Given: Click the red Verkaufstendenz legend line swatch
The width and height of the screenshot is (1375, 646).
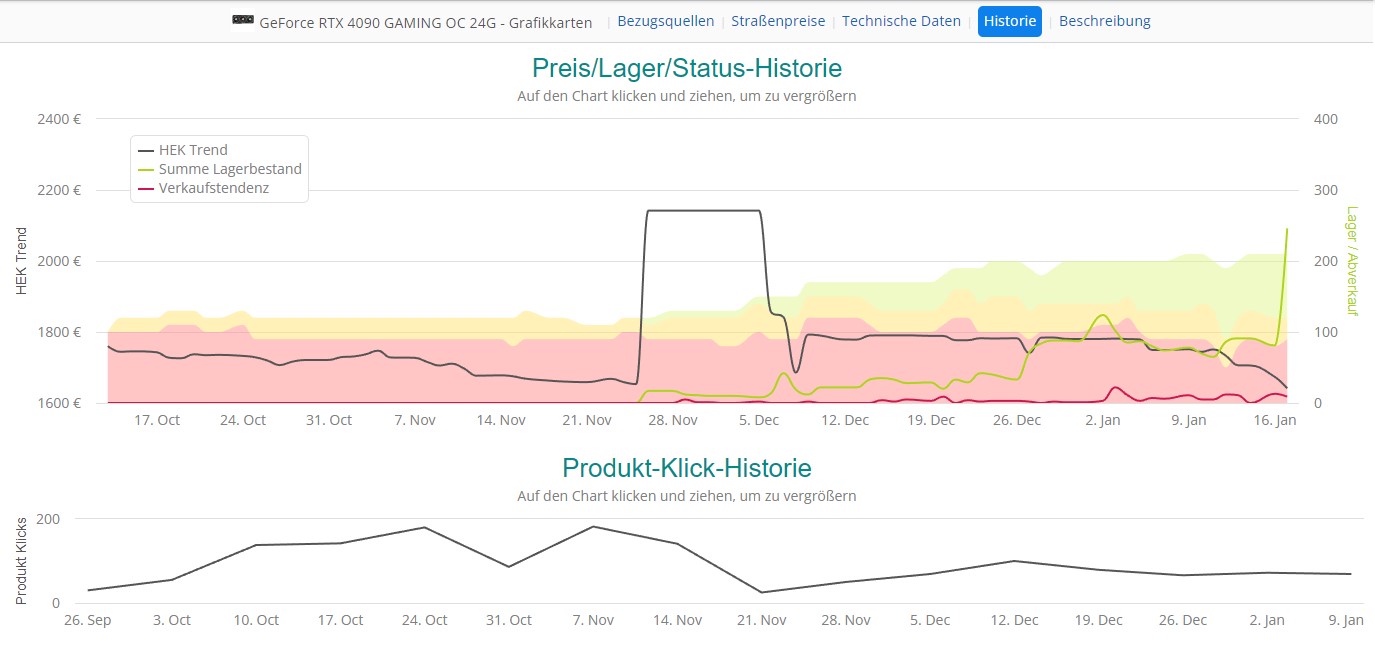Looking at the screenshot, I should tap(146, 188).
